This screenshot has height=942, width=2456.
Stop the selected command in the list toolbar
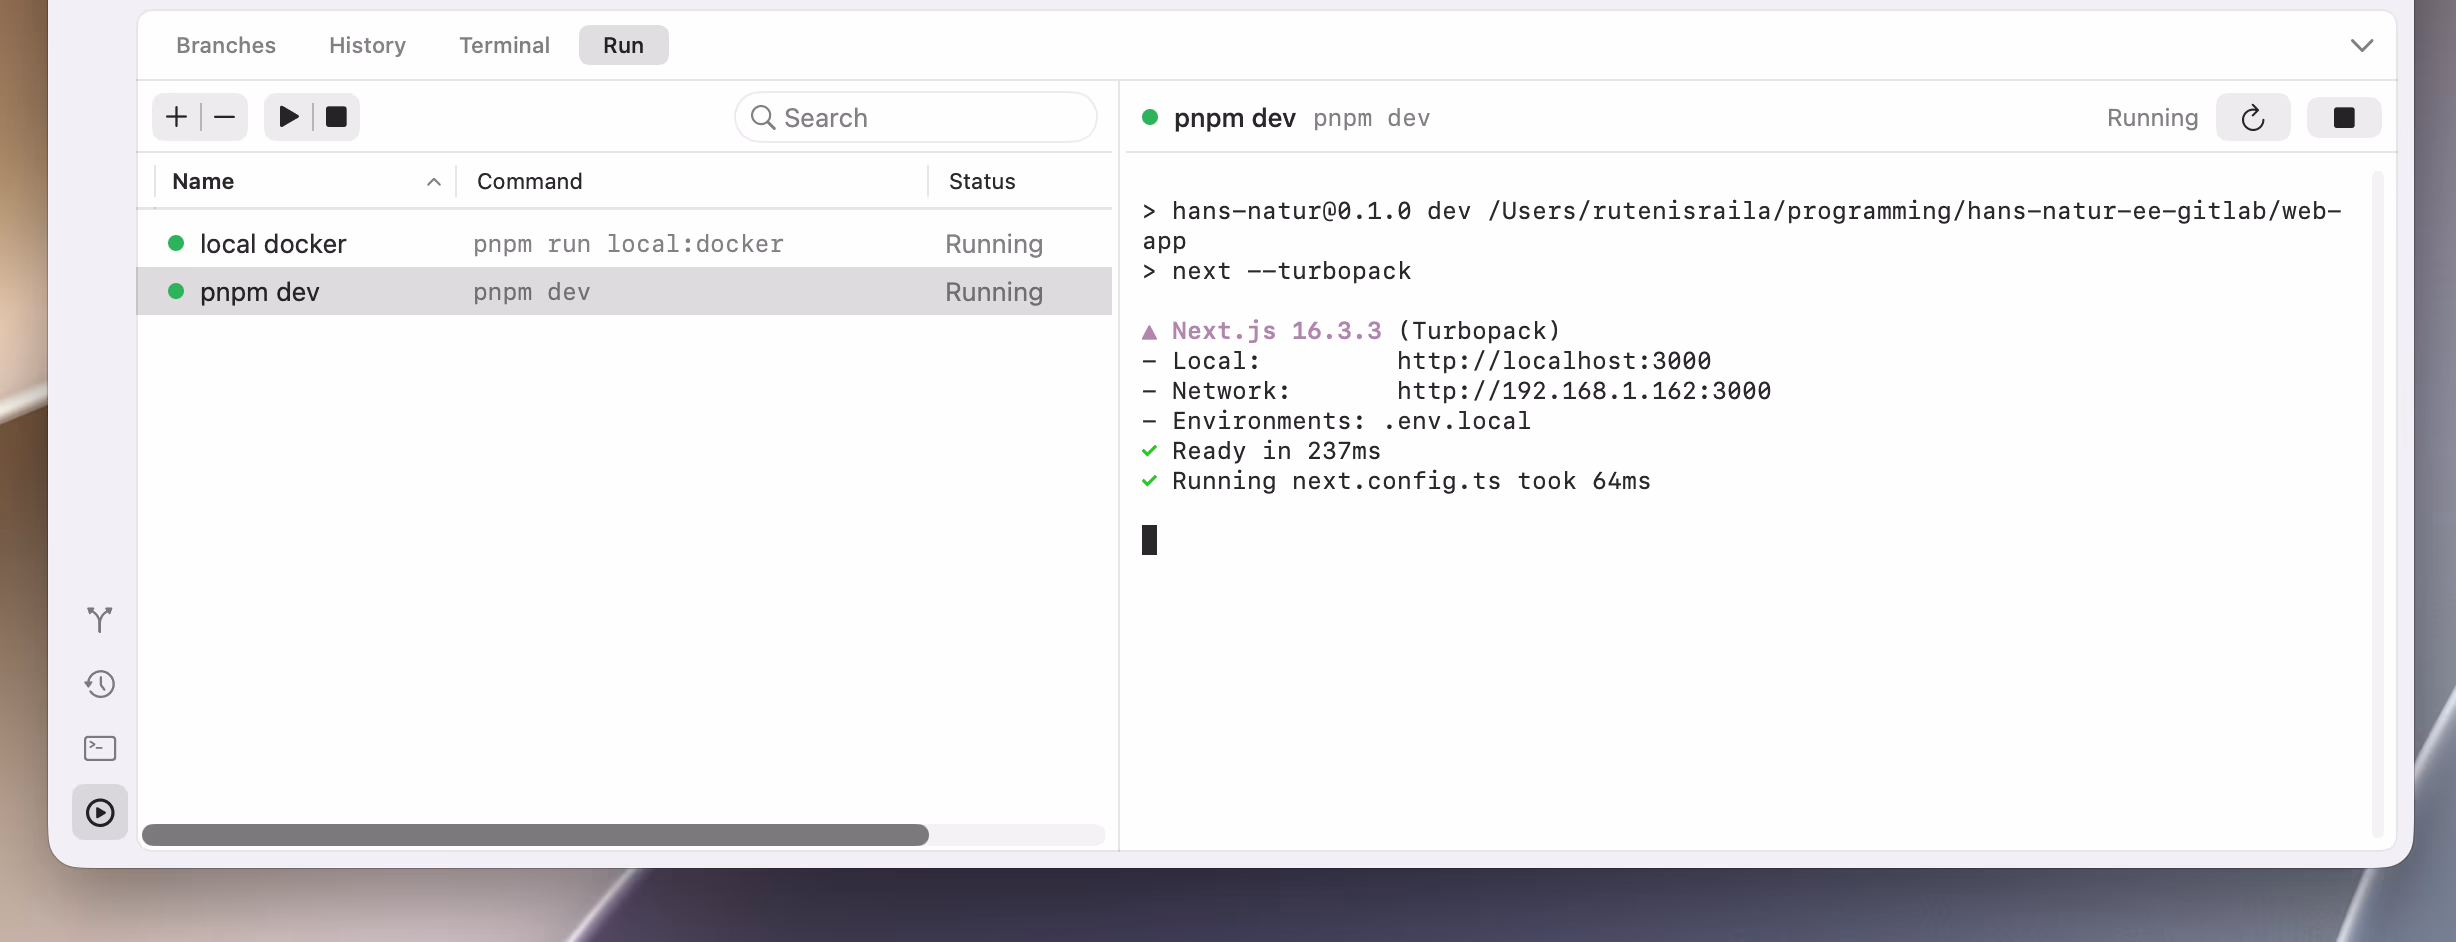point(337,117)
